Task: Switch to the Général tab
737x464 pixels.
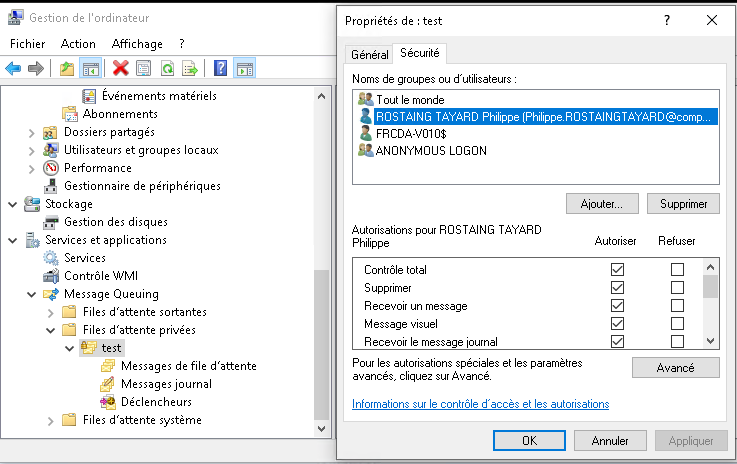Action: point(369,54)
